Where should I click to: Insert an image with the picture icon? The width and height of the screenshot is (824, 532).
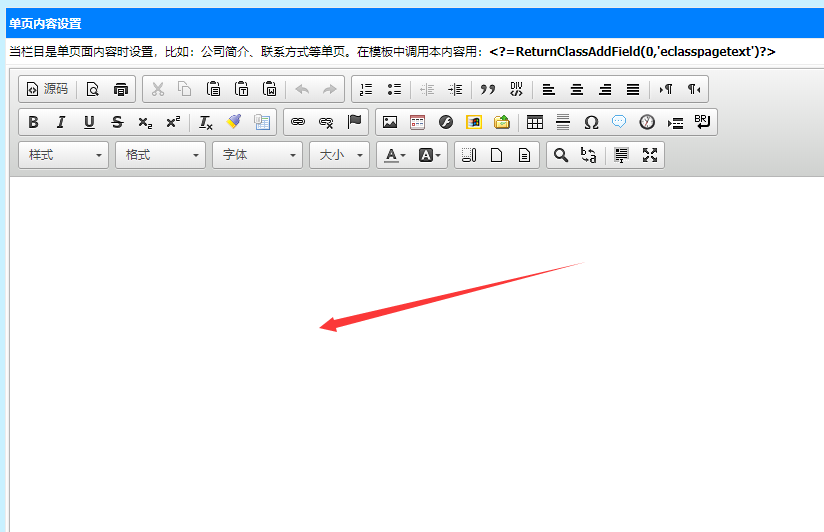pyautogui.click(x=390, y=122)
